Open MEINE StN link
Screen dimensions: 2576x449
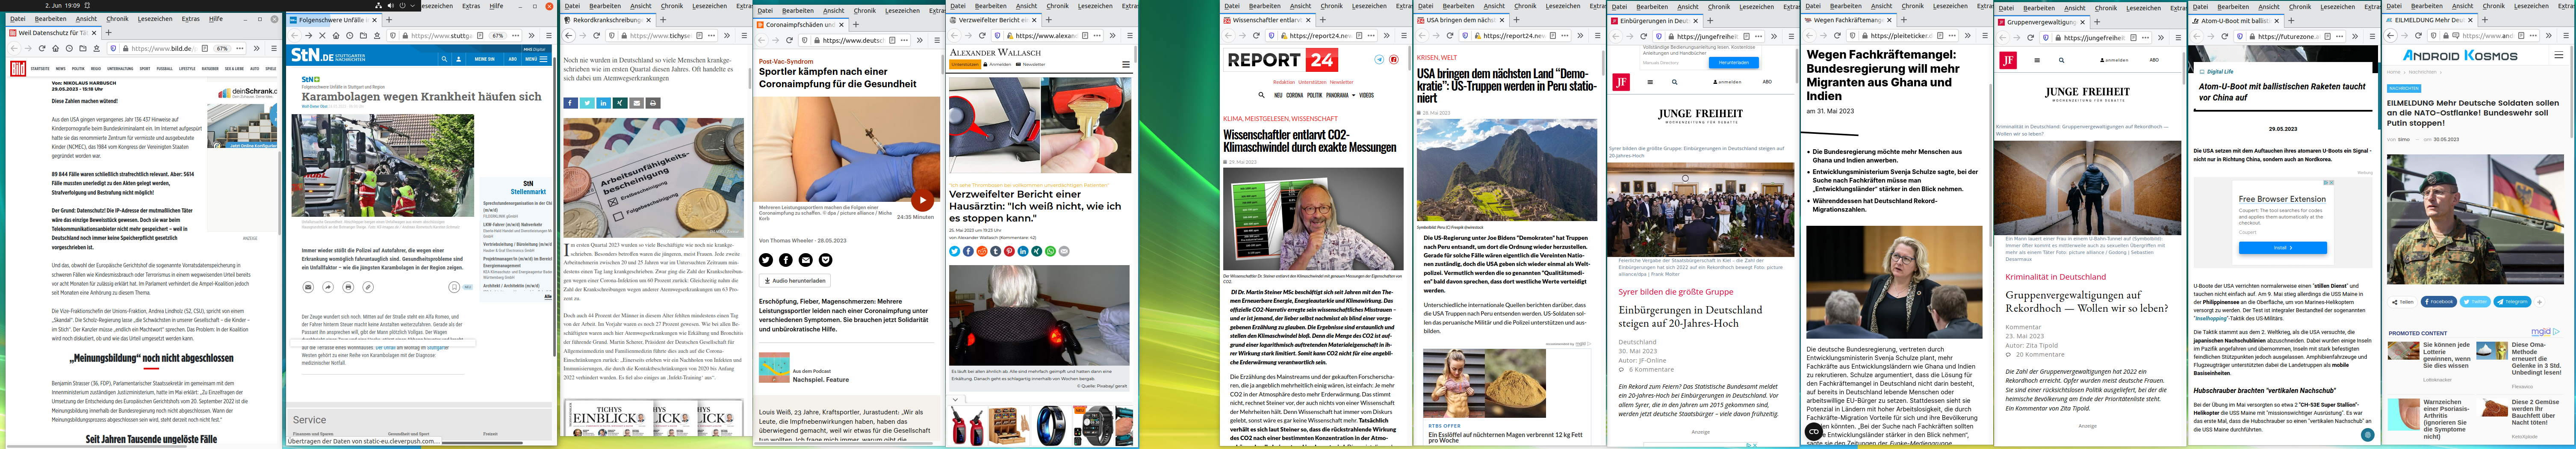pos(485,59)
